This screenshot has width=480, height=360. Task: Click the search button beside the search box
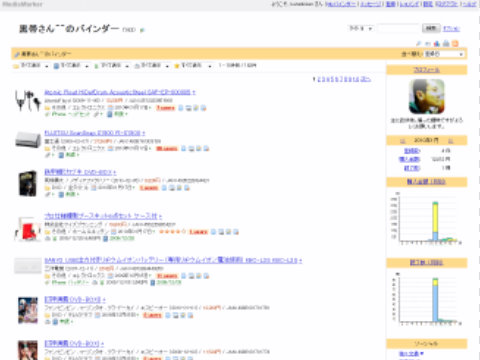coord(431,28)
